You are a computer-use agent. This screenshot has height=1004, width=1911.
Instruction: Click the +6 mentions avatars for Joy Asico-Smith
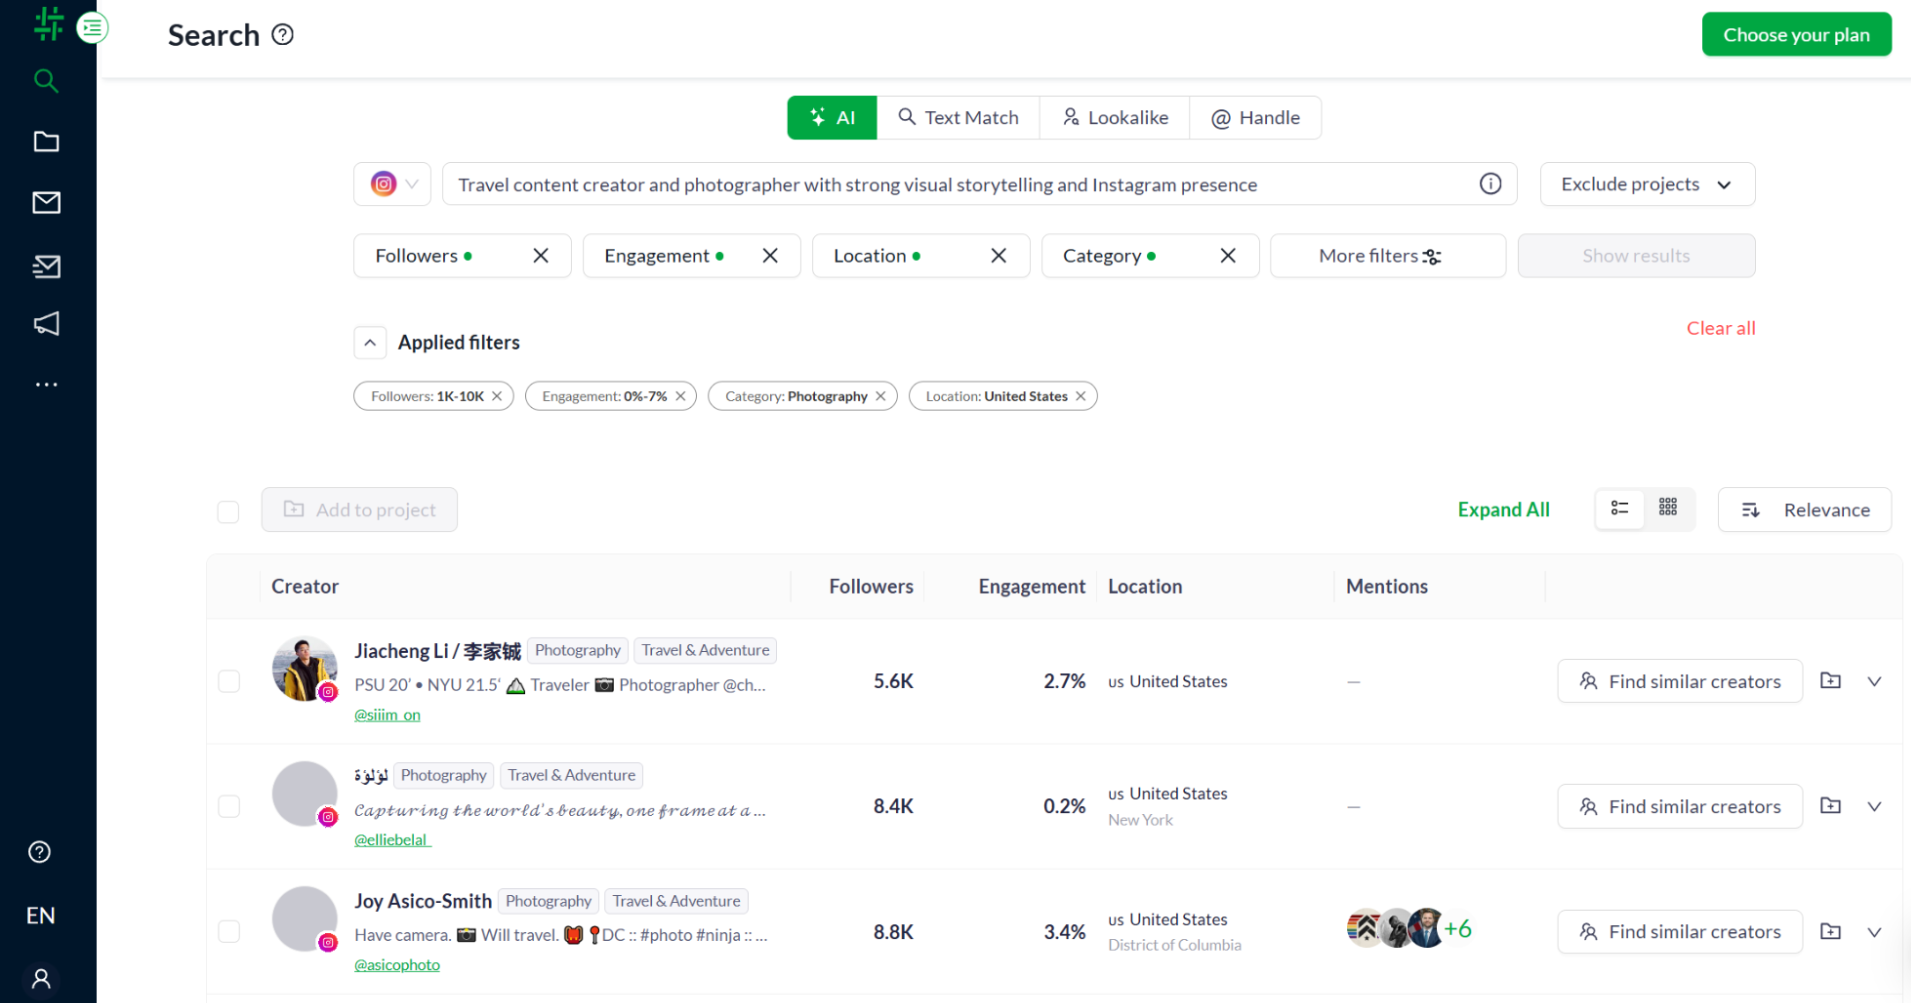pos(1409,929)
